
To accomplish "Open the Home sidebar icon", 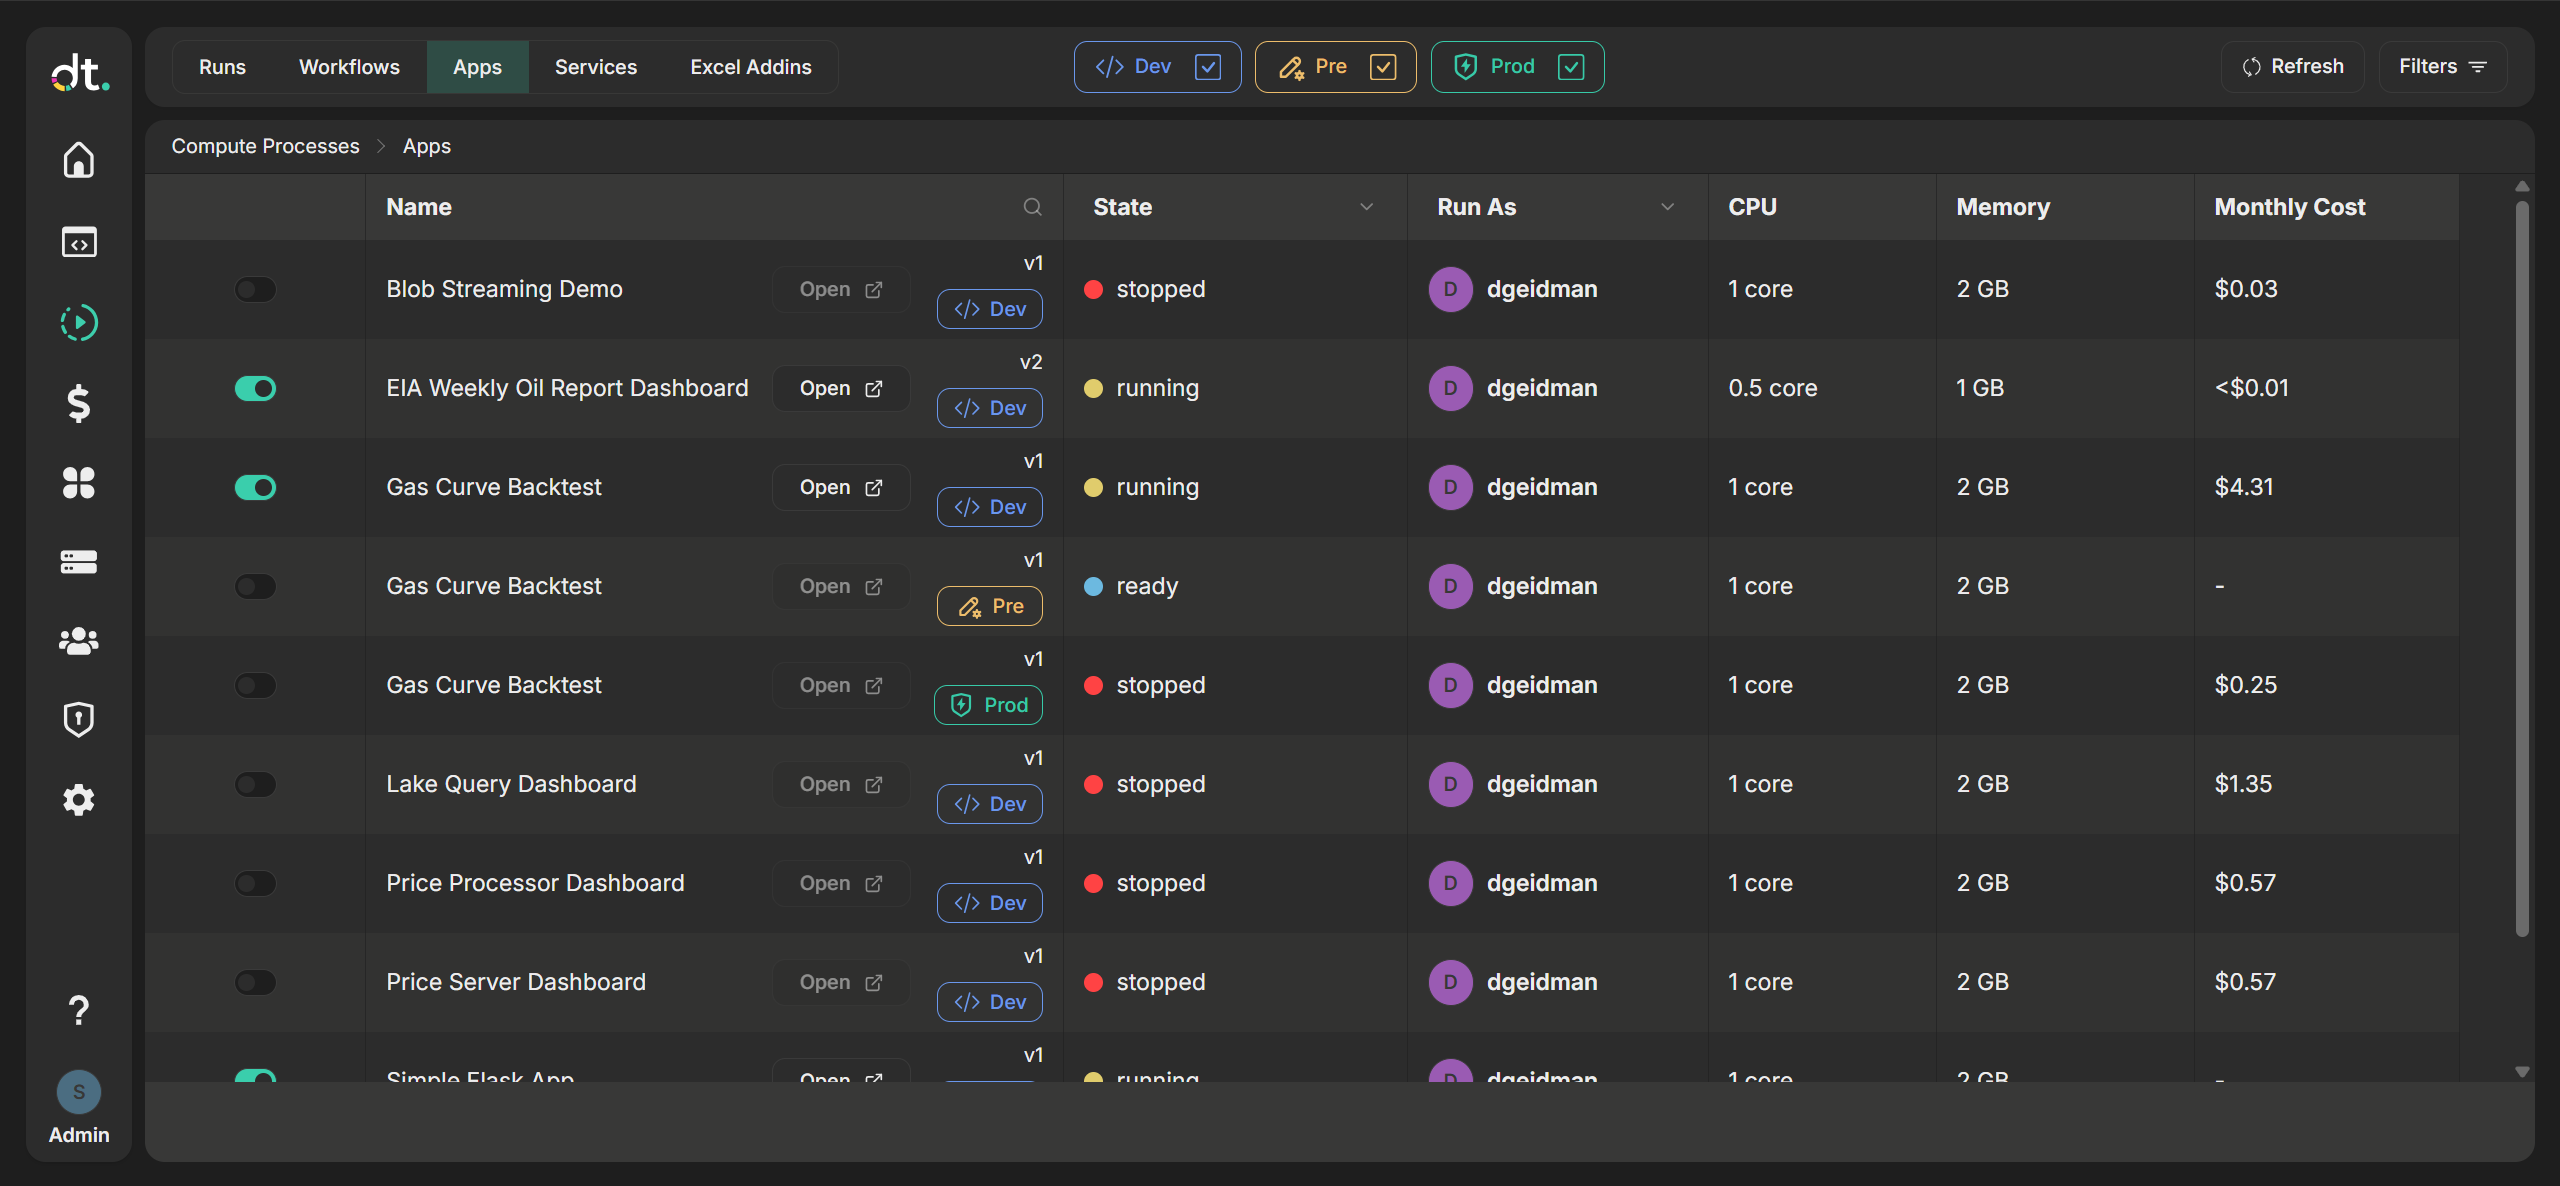I will (79, 160).
